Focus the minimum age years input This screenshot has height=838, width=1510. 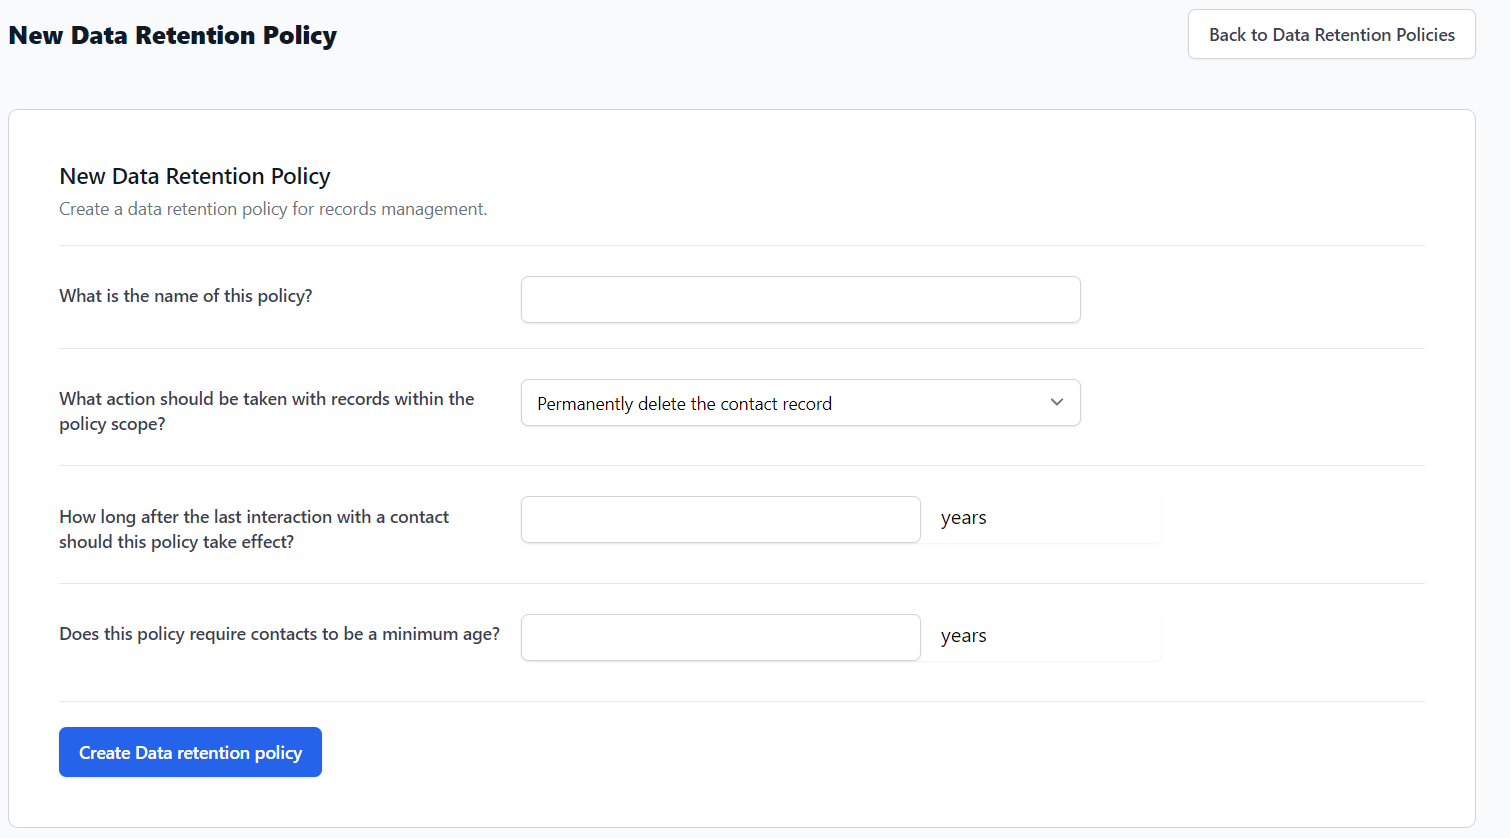tap(720, 638)
